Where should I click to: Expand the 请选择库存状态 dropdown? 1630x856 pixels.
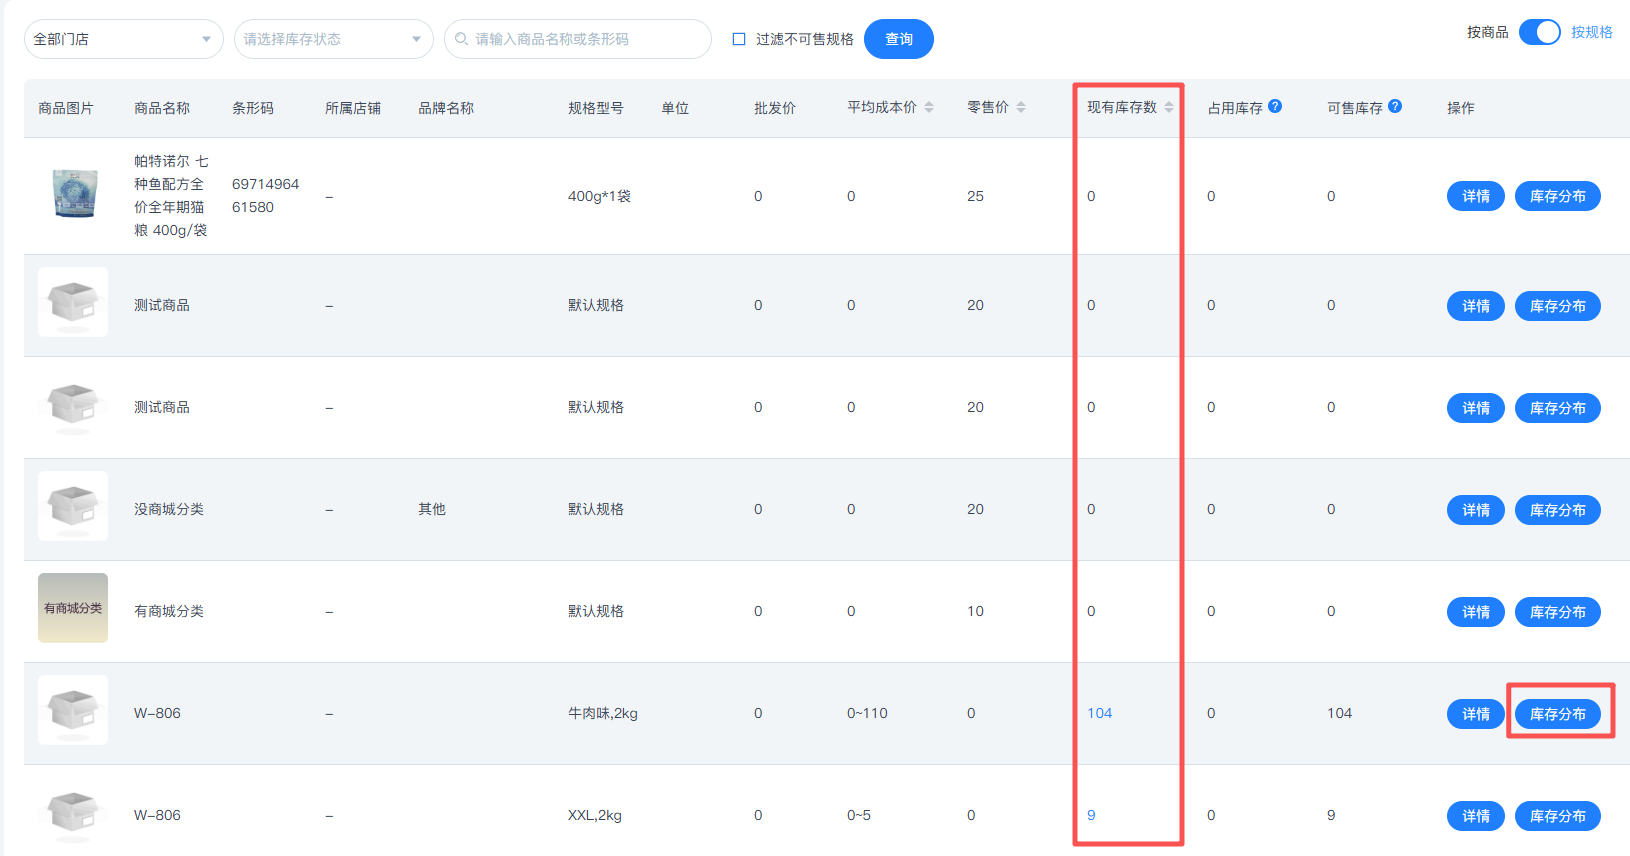[x=333, y=39]
